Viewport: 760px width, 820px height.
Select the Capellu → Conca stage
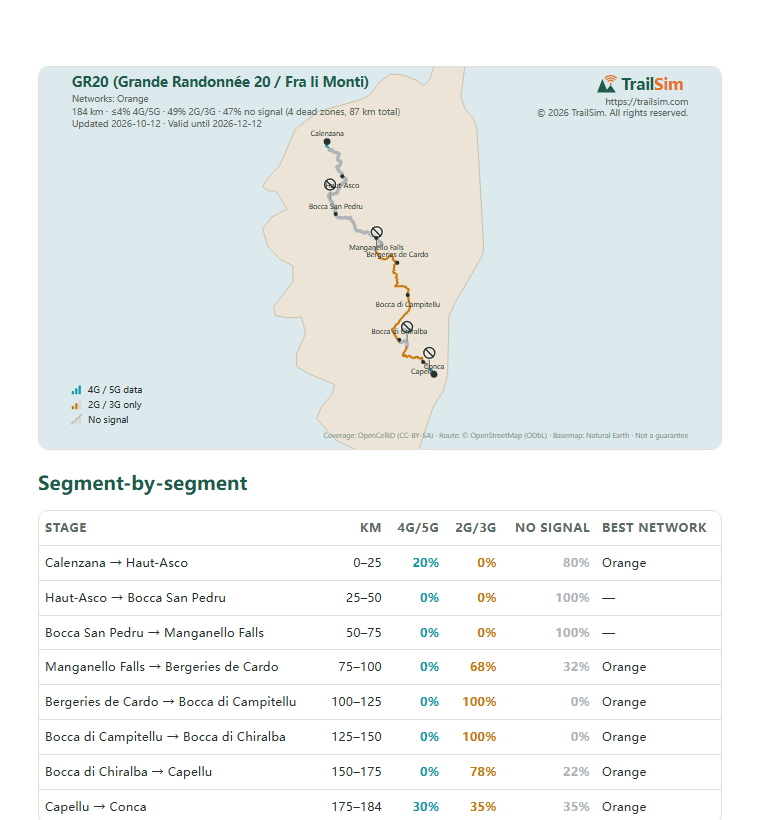click(x=380, y=806)
